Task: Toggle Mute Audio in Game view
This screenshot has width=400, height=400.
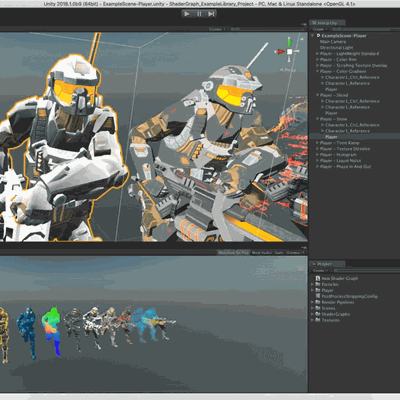Action: tap(262, 253)
